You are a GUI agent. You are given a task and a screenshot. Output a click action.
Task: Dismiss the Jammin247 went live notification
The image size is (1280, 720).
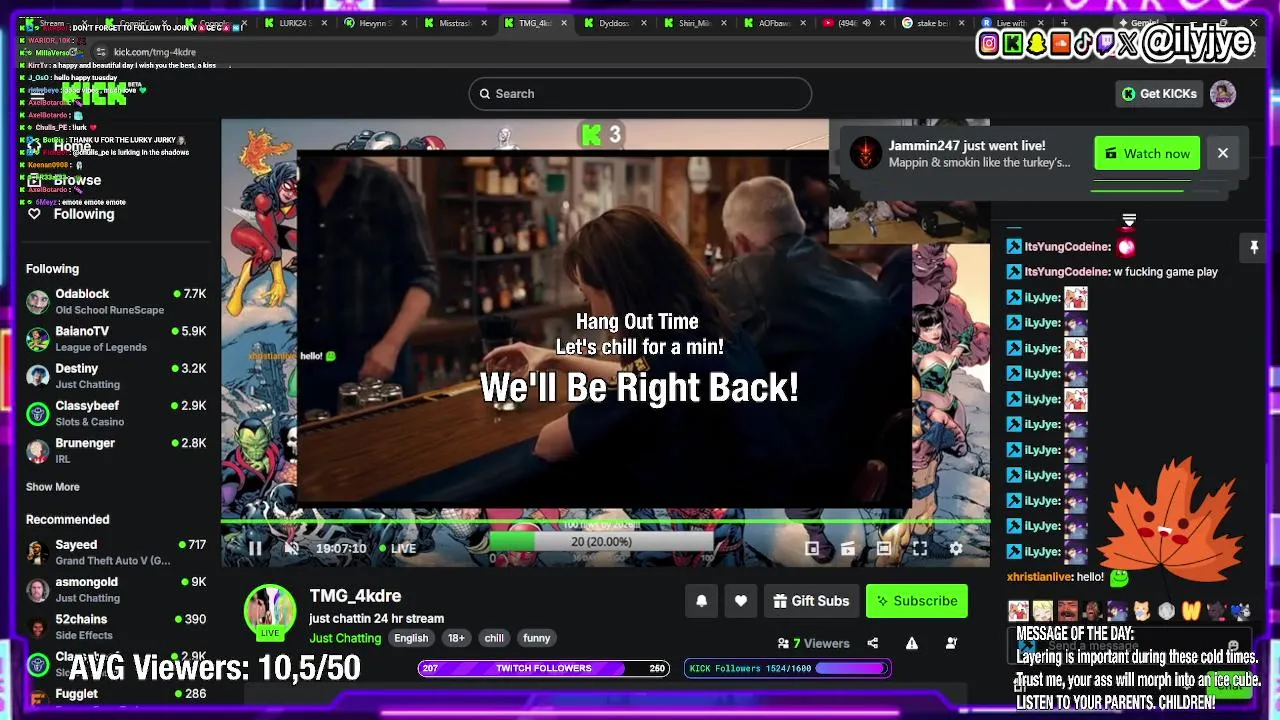1223,153
